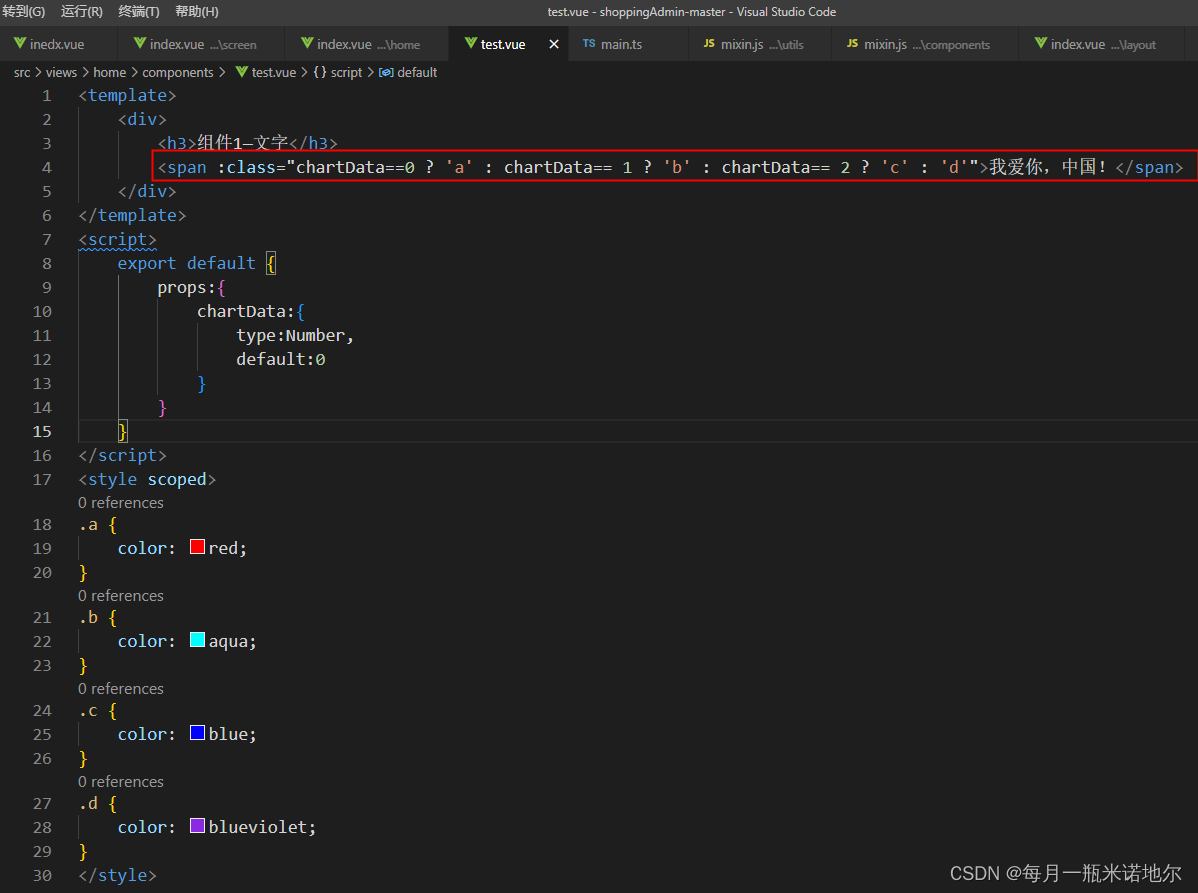Click variable icon before default breadcrumb

386,73
